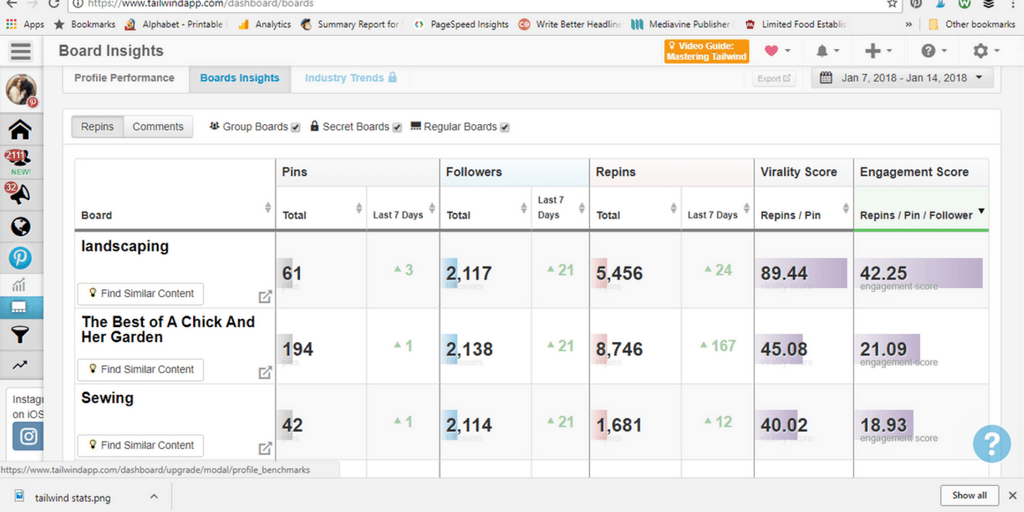Screen dimensions: 1024x512
Task: Click landscaping engagement score 42.25 bar
Action: [919, 273]
